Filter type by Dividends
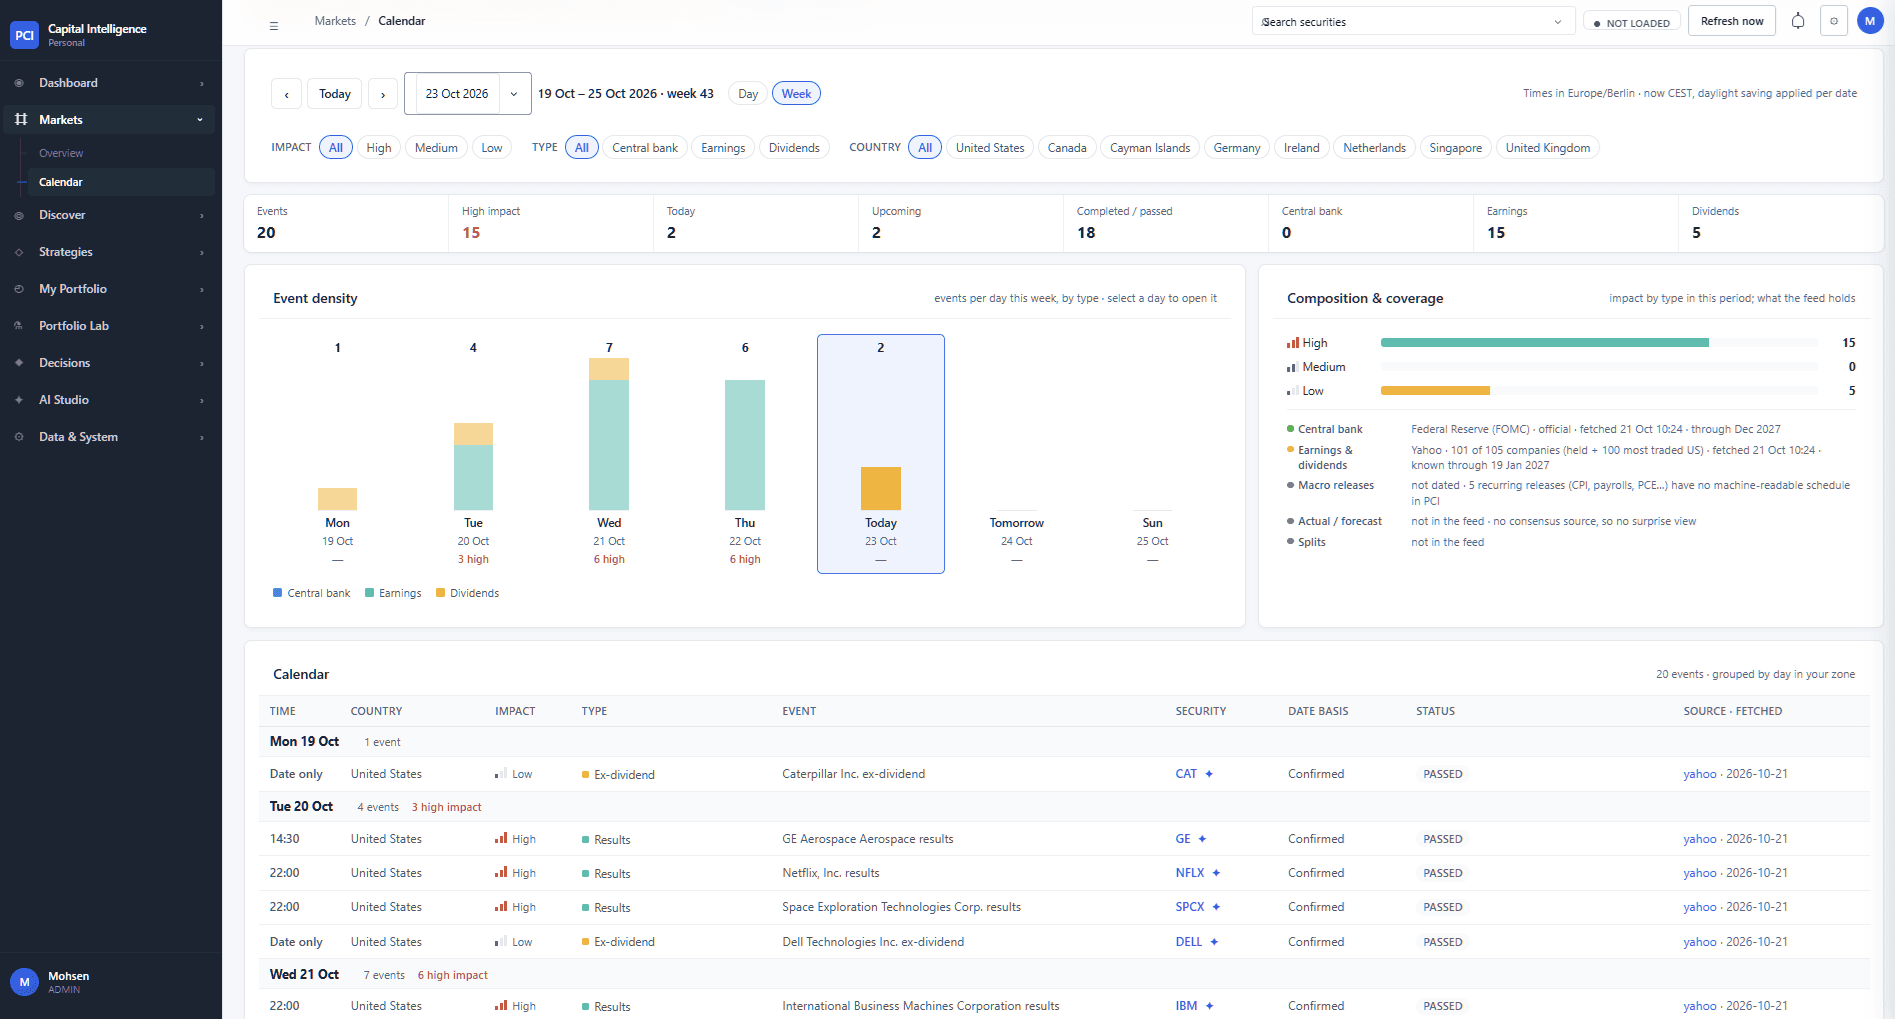 pyautogui.click(x=794, y=148)
